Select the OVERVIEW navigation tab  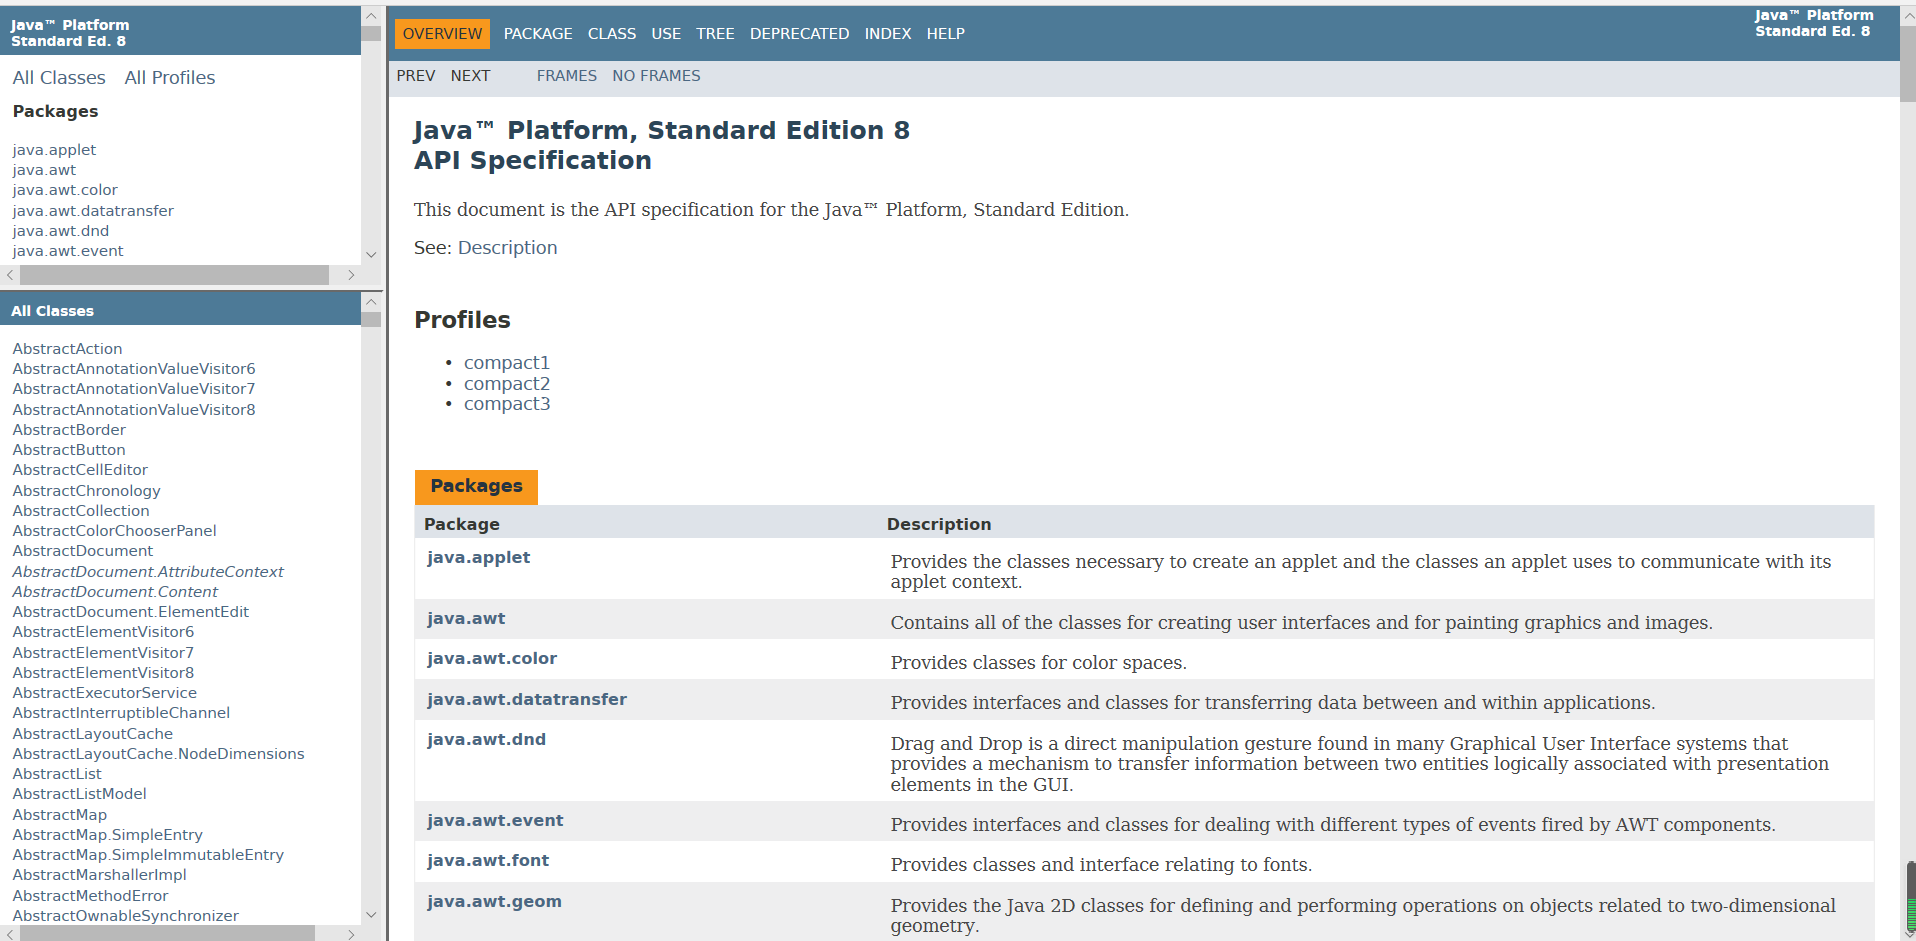click(x=442, y=34)
